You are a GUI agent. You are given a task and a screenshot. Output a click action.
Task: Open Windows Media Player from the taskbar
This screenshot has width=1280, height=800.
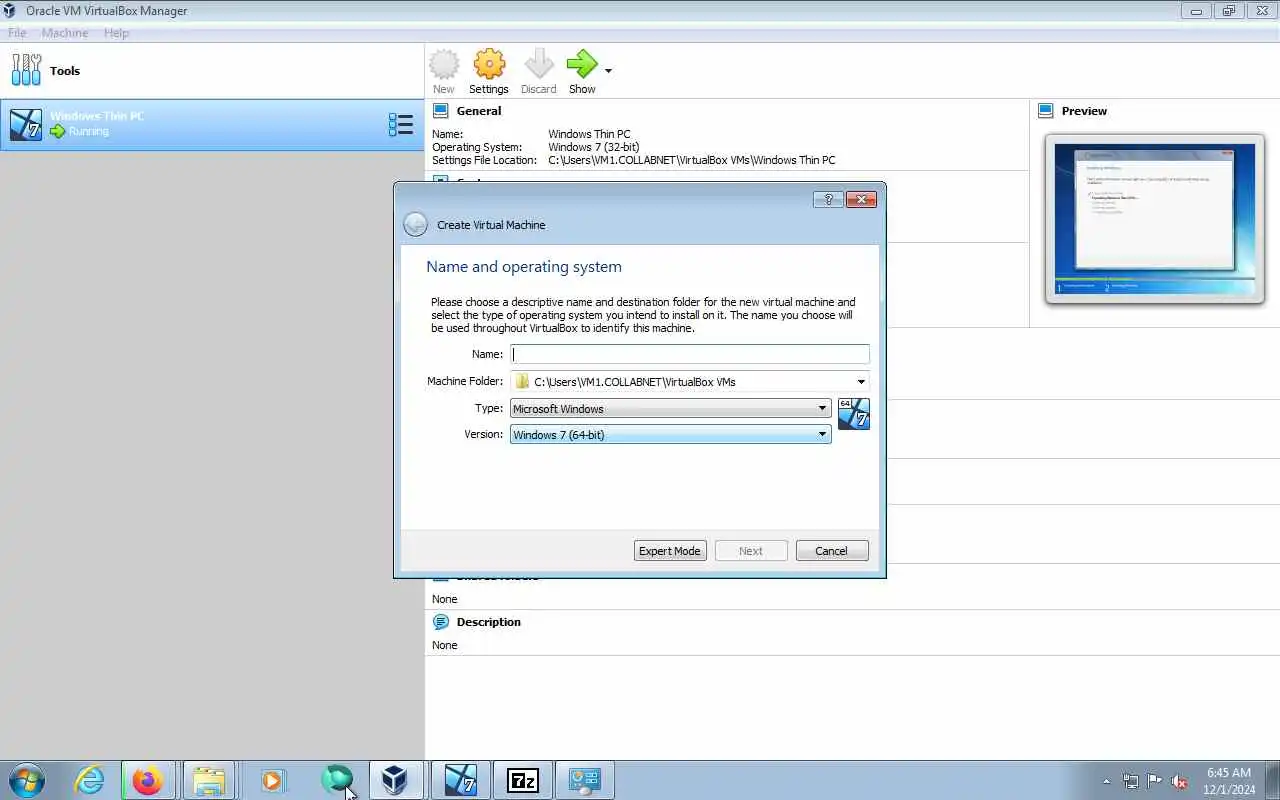tap(272, 780)
